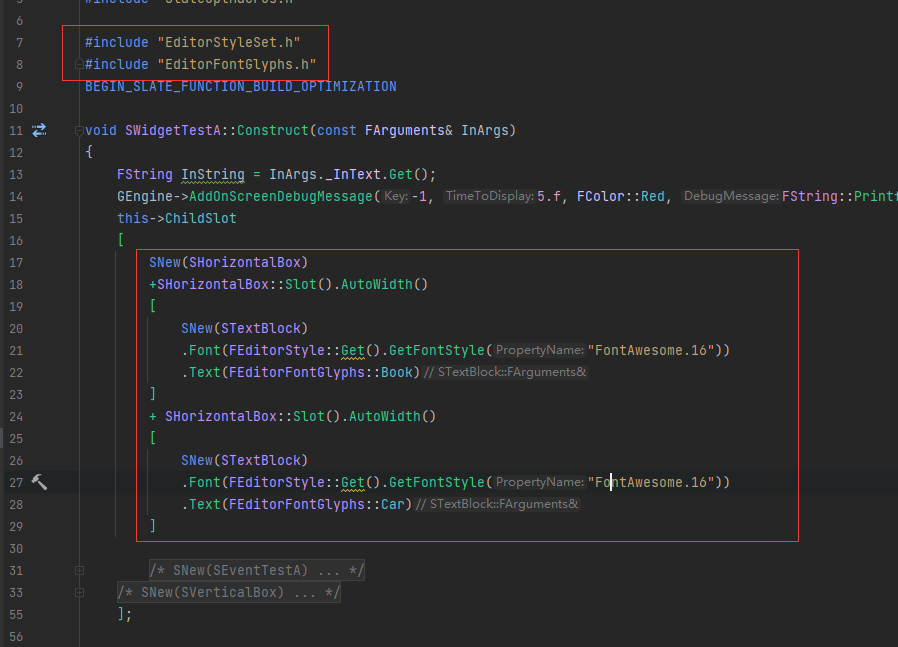Click the folded SNew(SVerticalBox) comment placeholder
This screenshot has height=647, width=898.
tap(229, 592)
